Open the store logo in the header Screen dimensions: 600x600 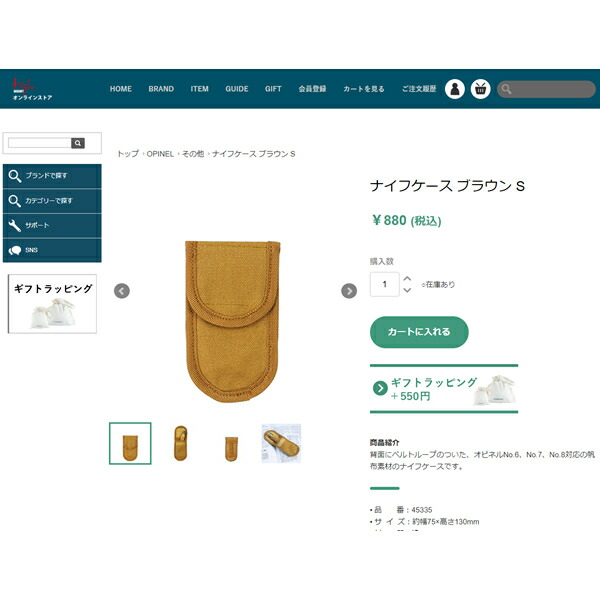click(x=32, y=90)
